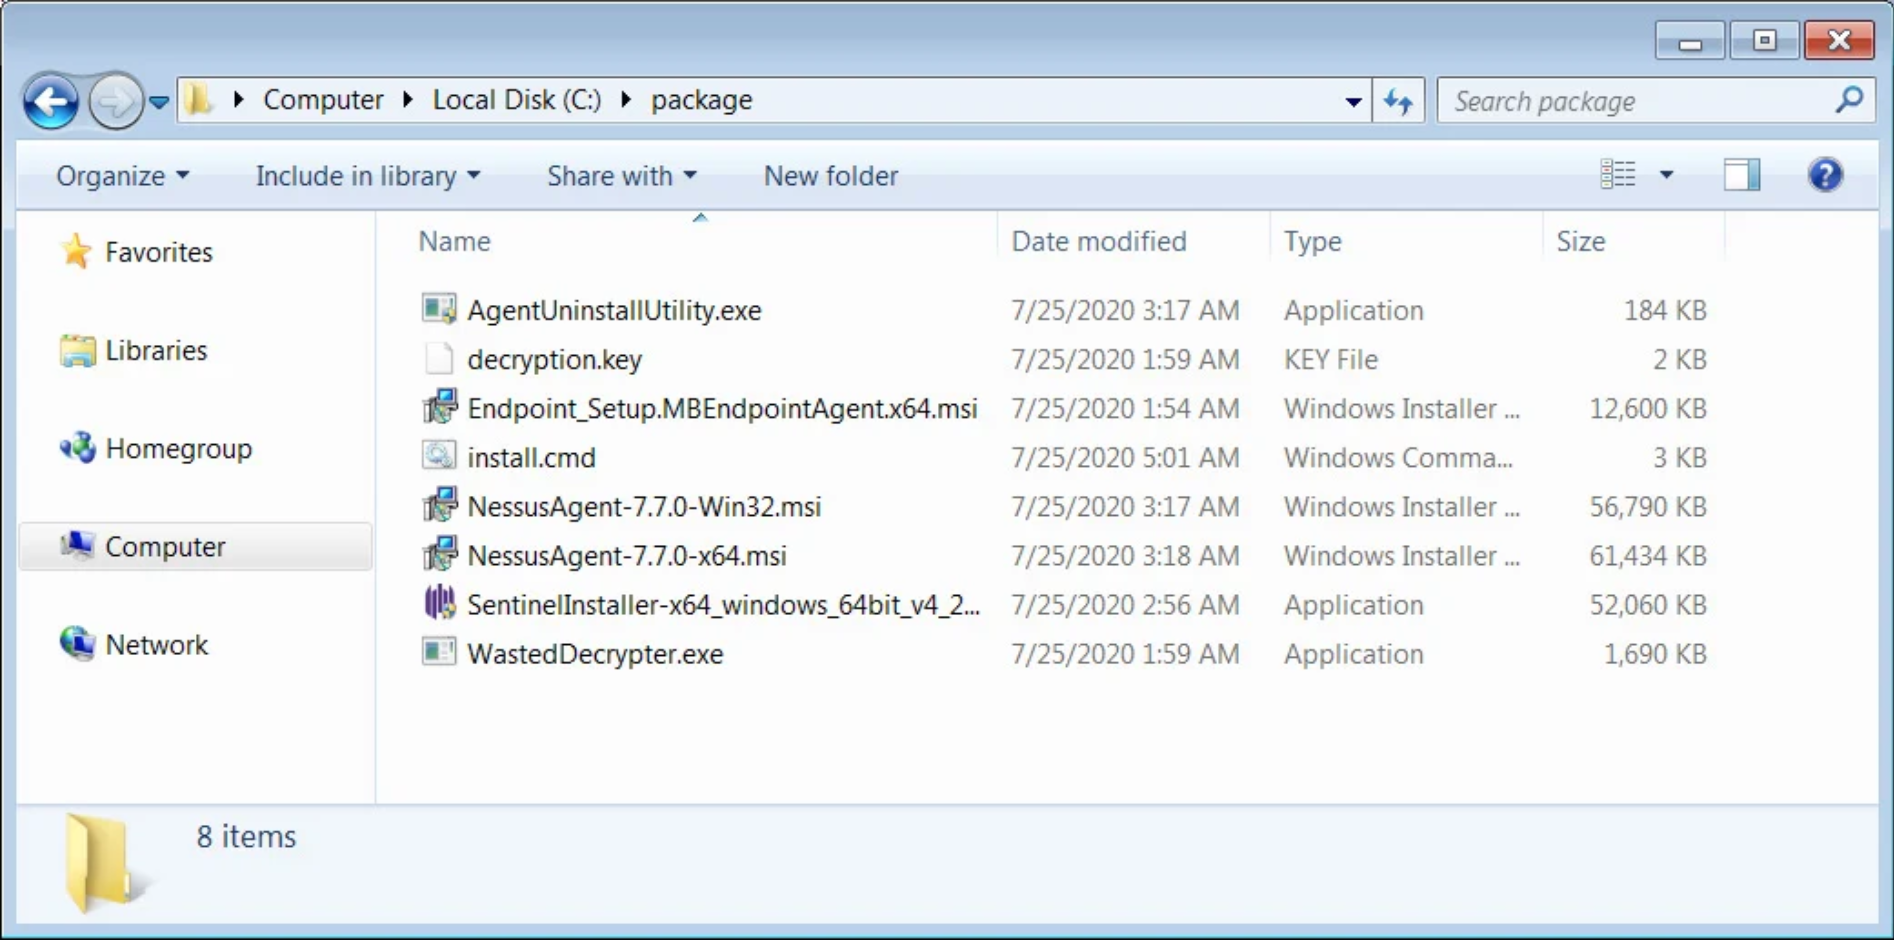Screen dimensions: 1894x940
Task: Open the Share with dropdown
Action: coord(620,176)
